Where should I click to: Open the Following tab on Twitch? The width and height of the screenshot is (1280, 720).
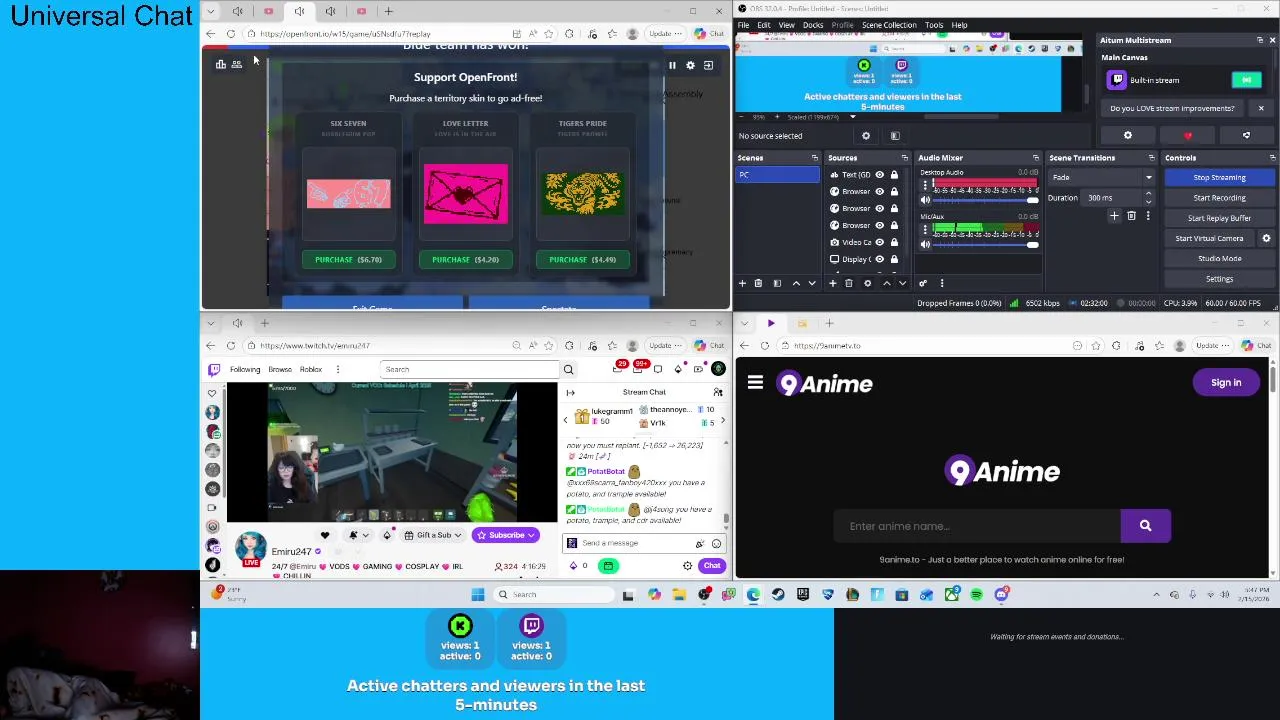245,369
